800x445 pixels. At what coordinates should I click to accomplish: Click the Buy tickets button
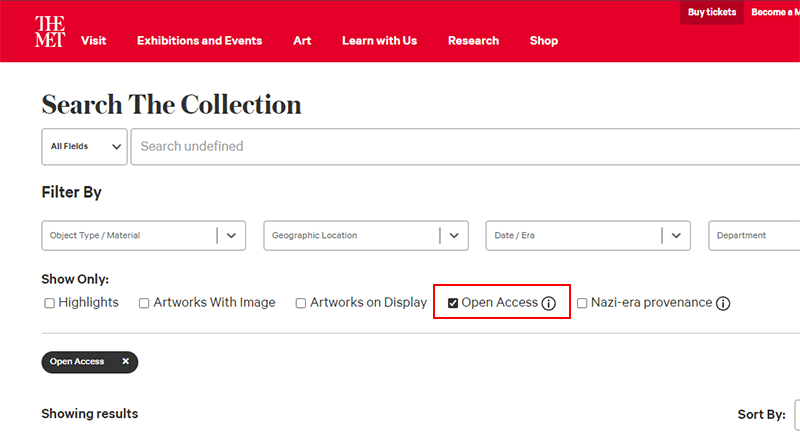[x=712, y=12]
